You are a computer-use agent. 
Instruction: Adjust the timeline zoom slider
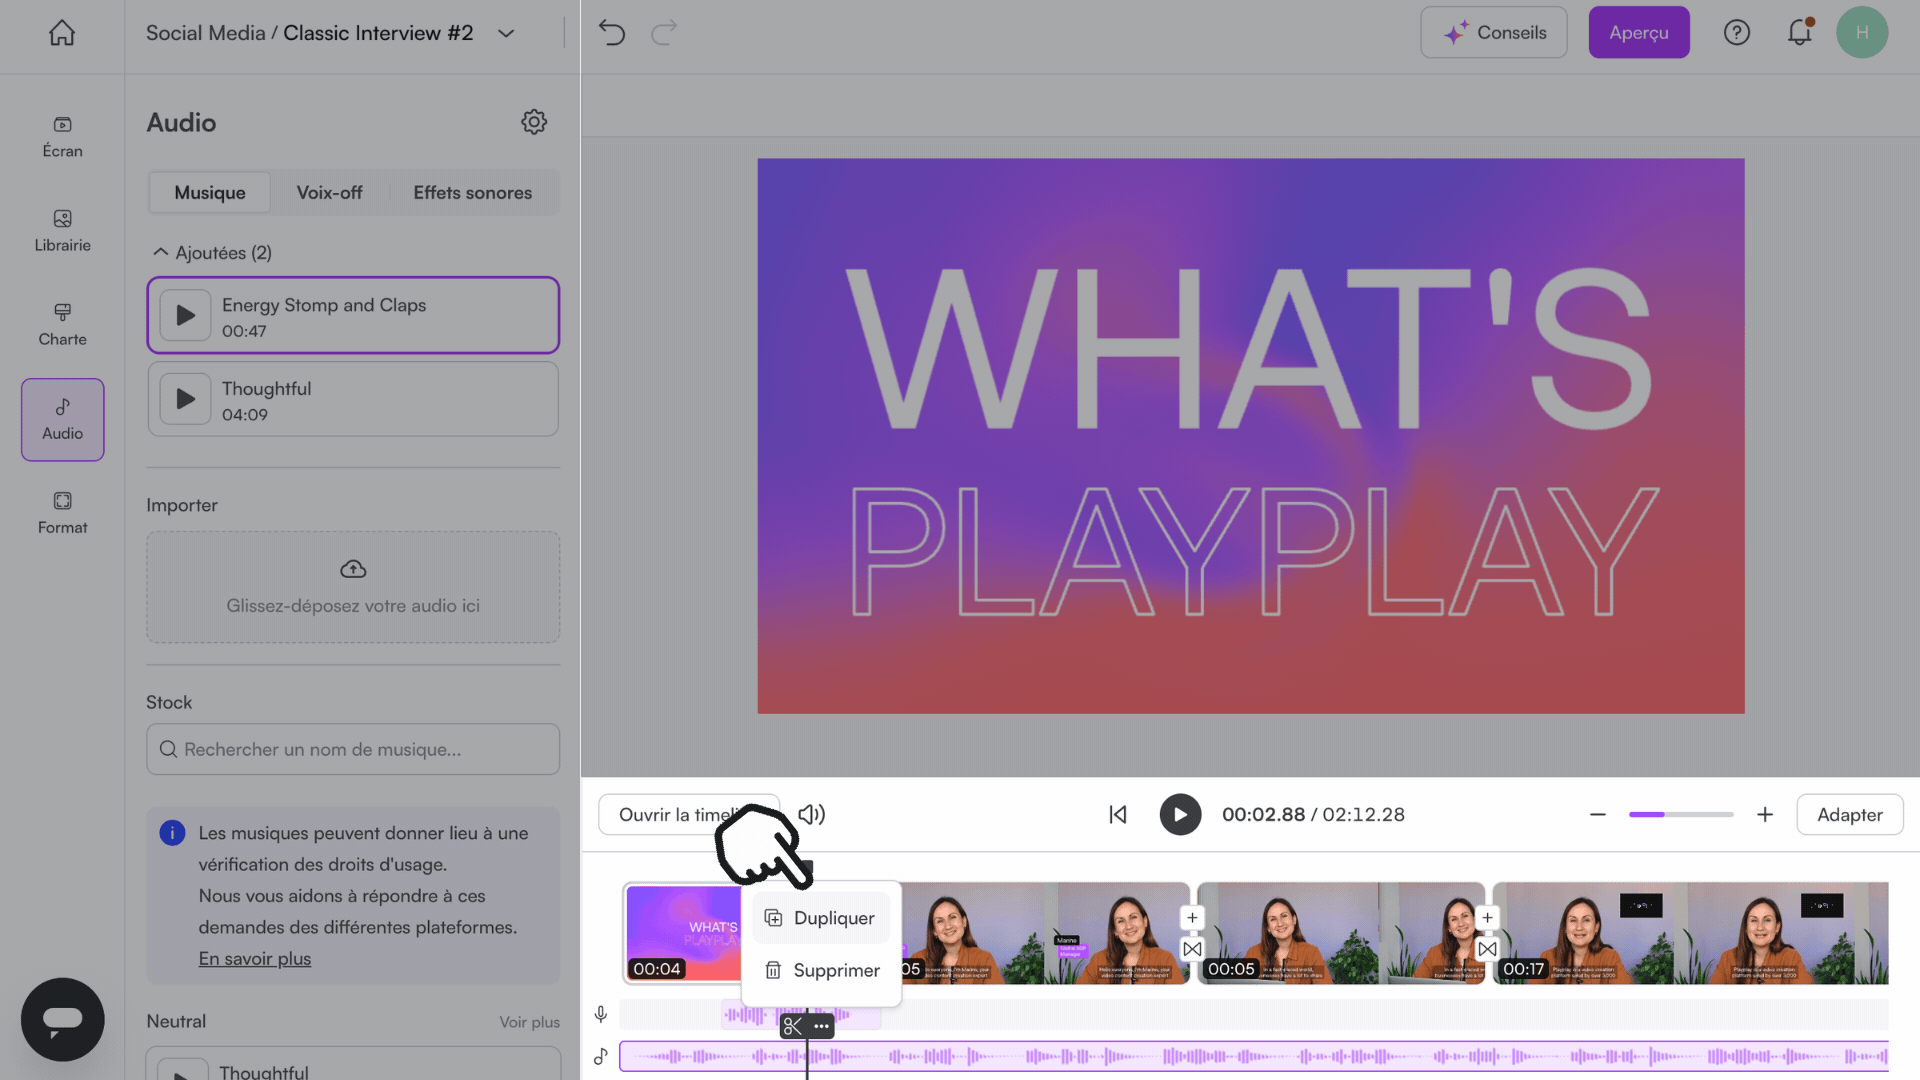[1680, 814]
